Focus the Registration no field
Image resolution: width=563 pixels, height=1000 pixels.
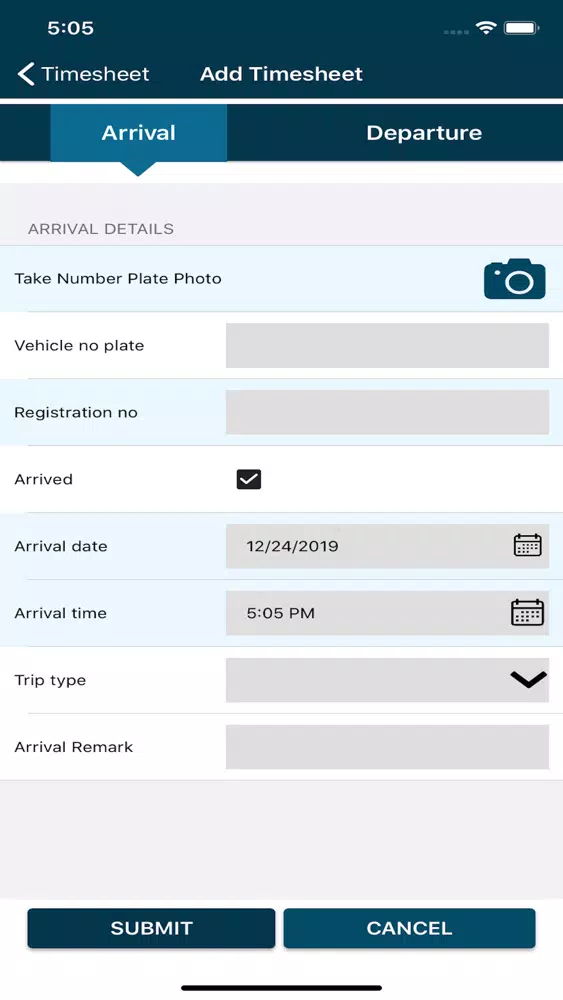pos(387,412)
